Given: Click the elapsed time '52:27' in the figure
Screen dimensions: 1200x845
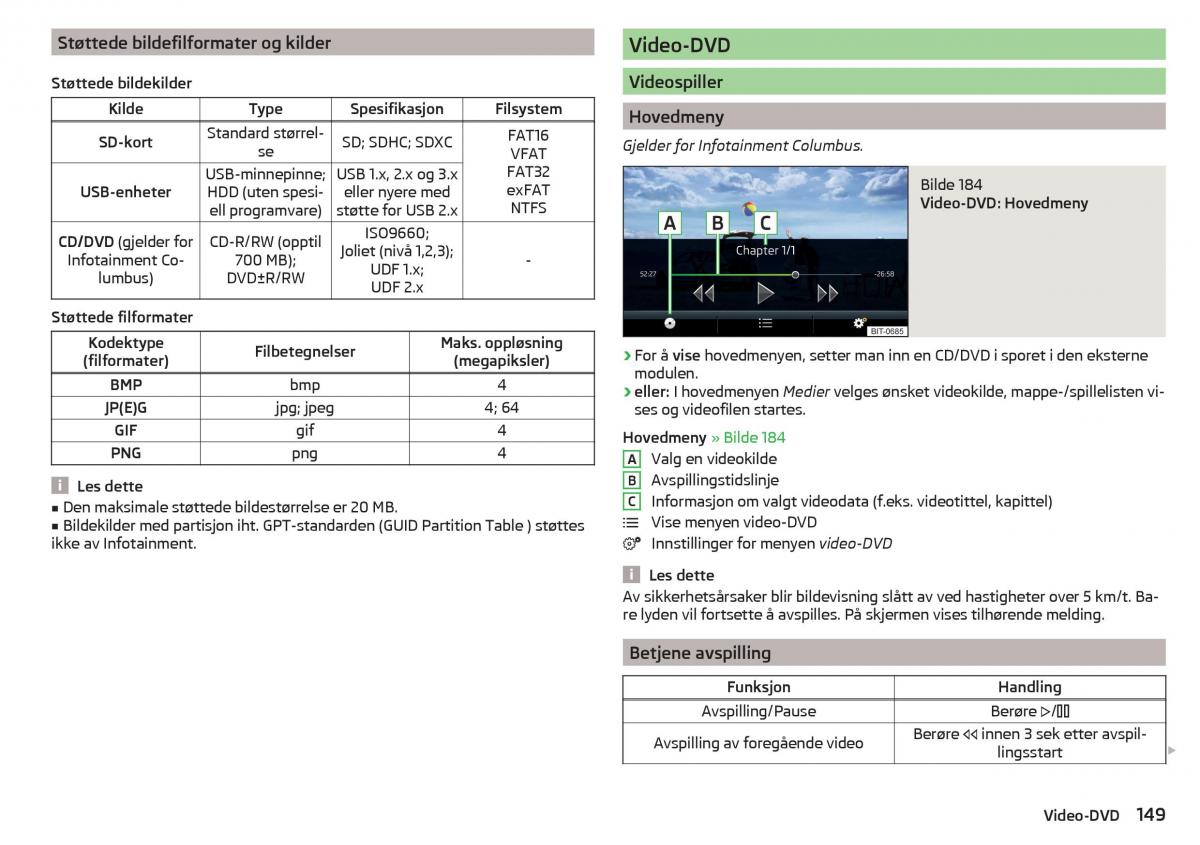Looking at the screenshot, I should click(x=648, y=274).
